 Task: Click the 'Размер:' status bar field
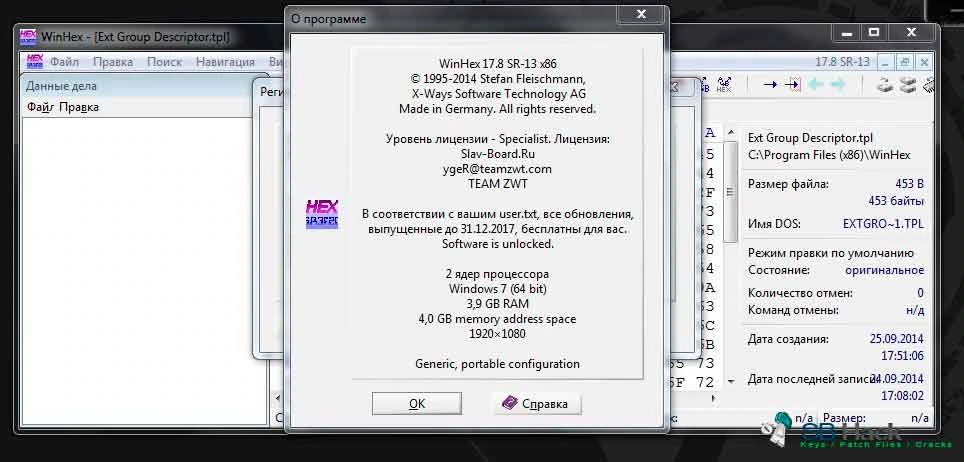pos(844,418)
